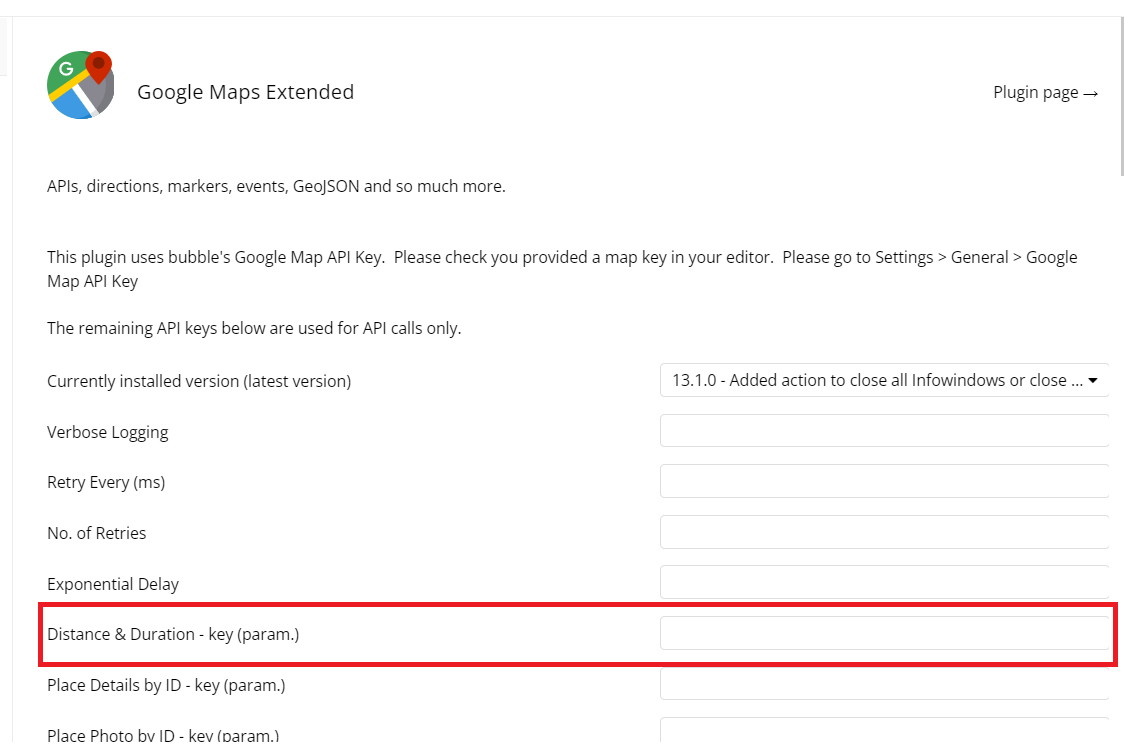Click the Place Photo by ID key field
1124x752 pixels.
[x=884, y=730]
